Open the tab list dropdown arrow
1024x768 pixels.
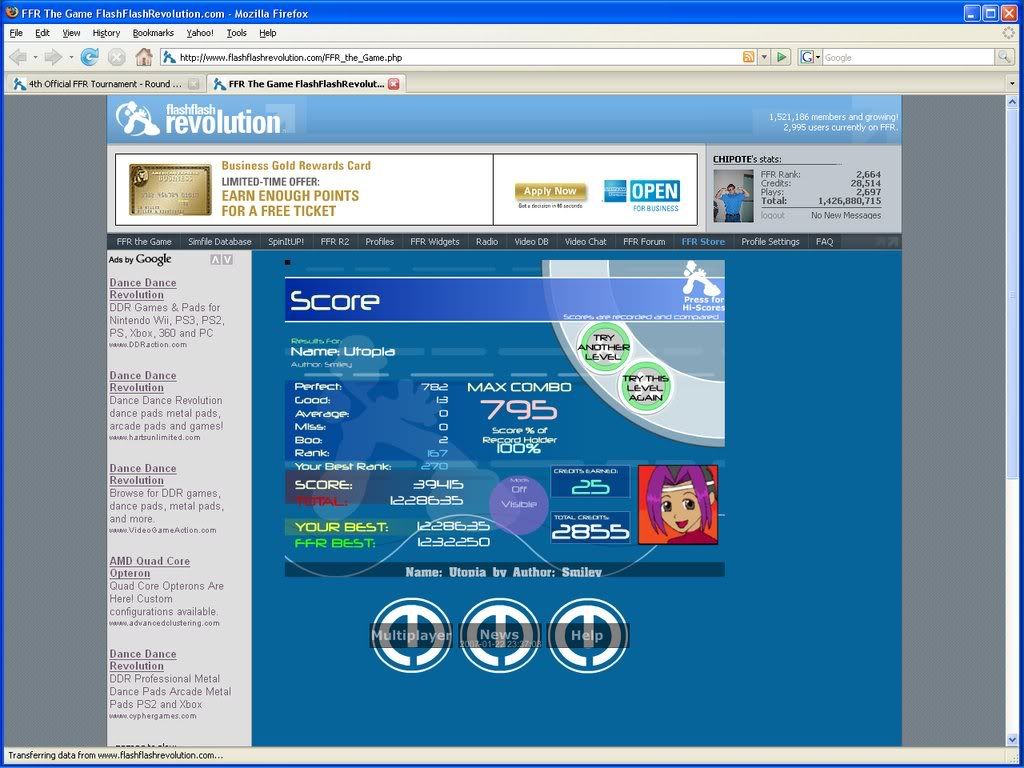(1012, 84)
